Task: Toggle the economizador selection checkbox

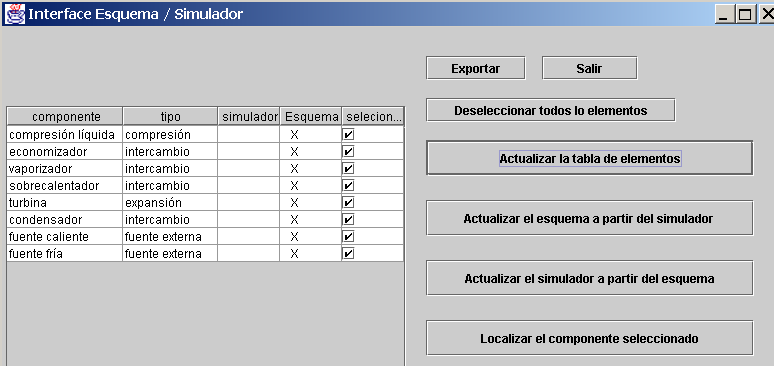Action: pyautogui.click(x=348, y=152)
